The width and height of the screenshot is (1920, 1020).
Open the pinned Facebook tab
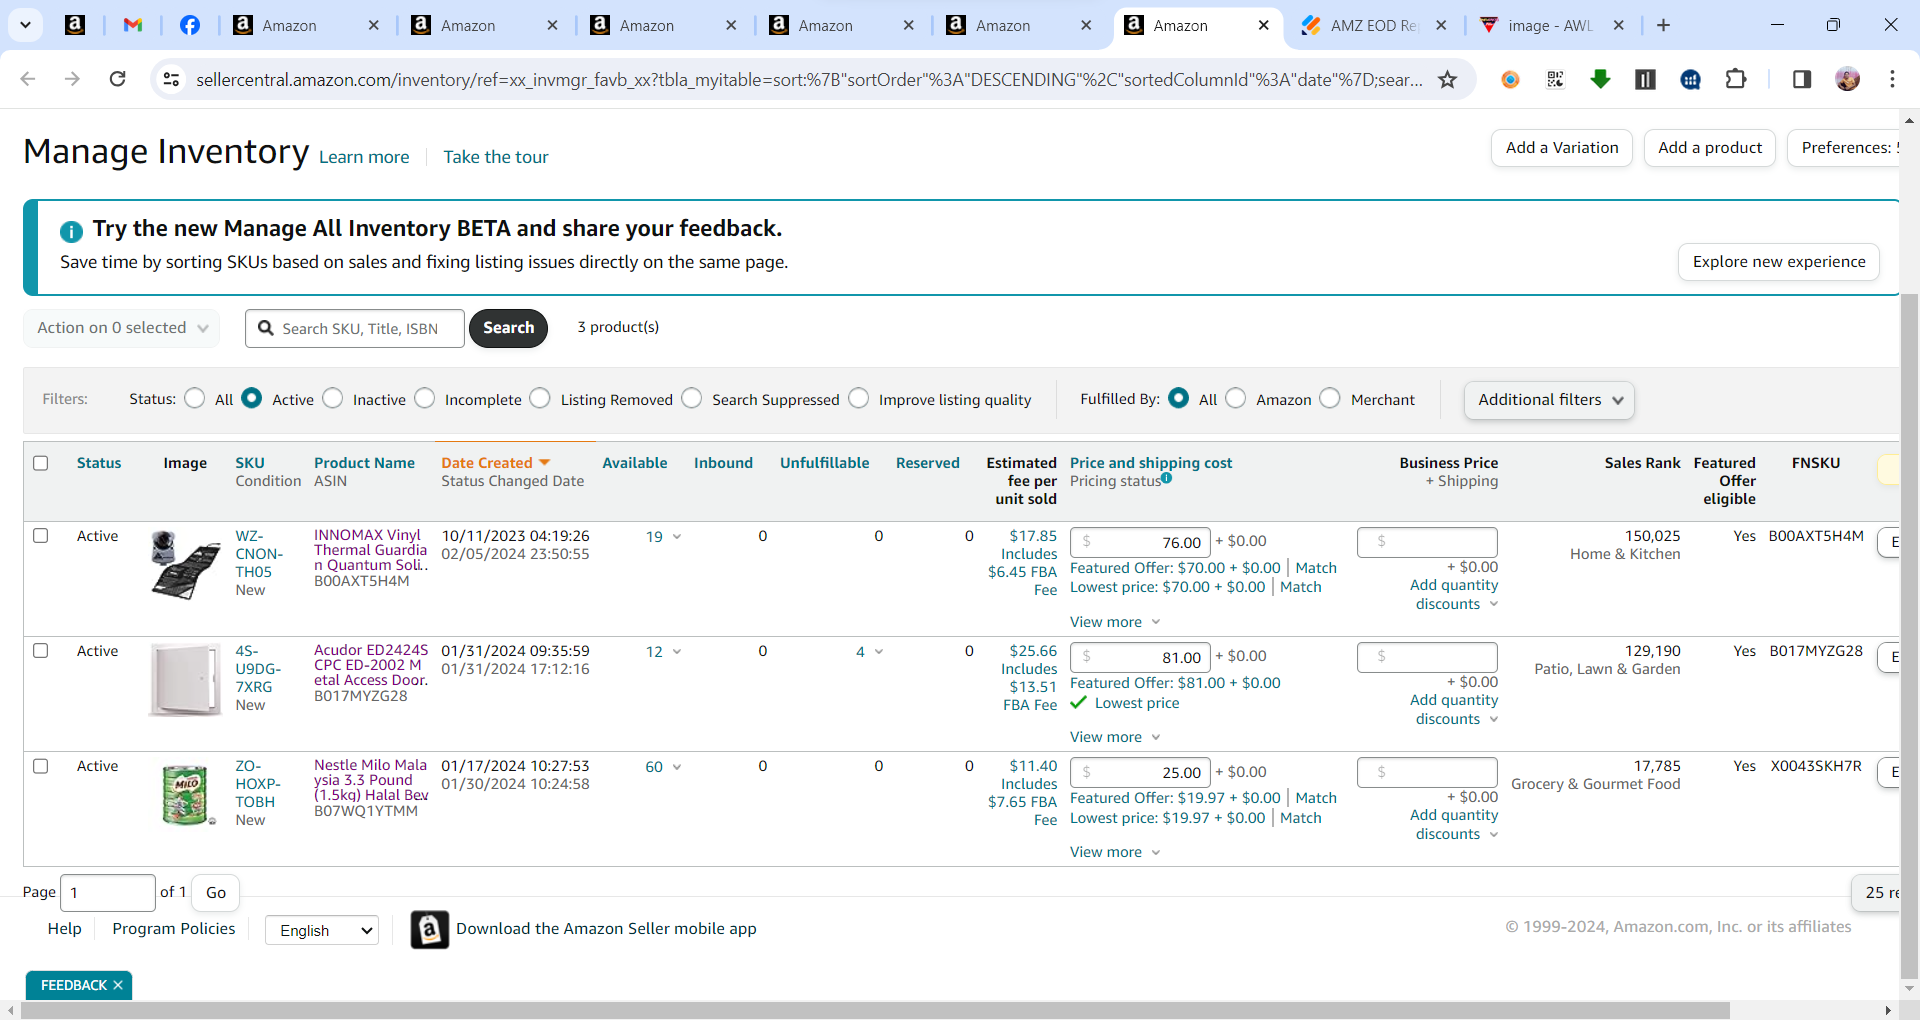pyautogui.click(x=190, y=25)
